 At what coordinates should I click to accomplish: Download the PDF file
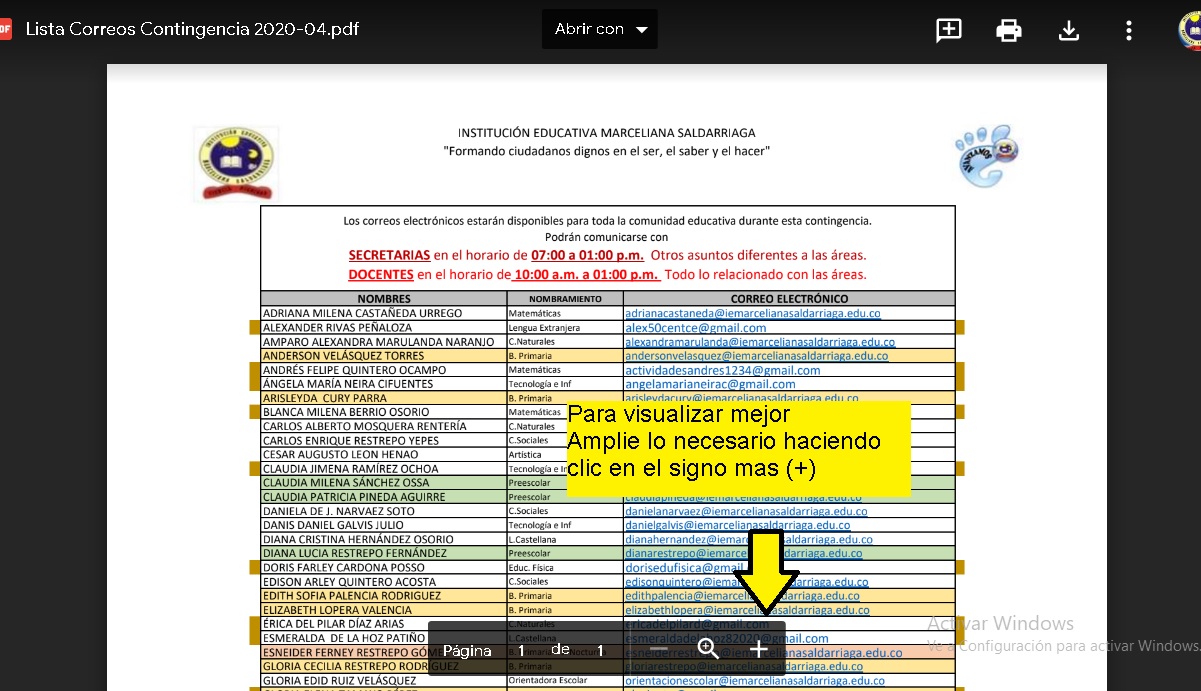[1069, 30]
